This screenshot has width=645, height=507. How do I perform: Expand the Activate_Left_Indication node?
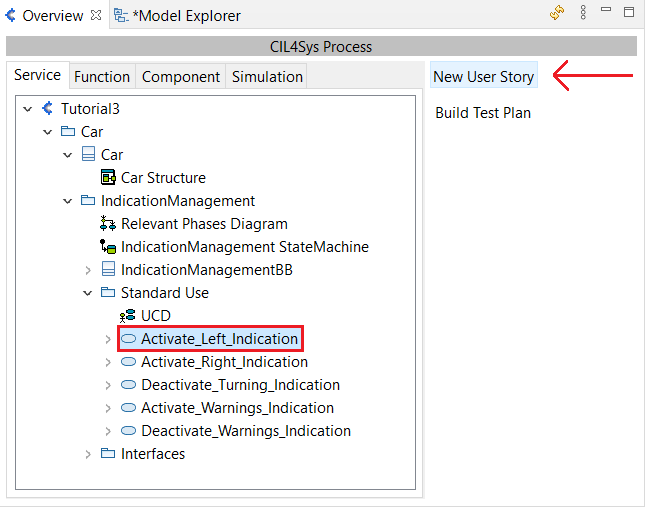click(108, 339)
